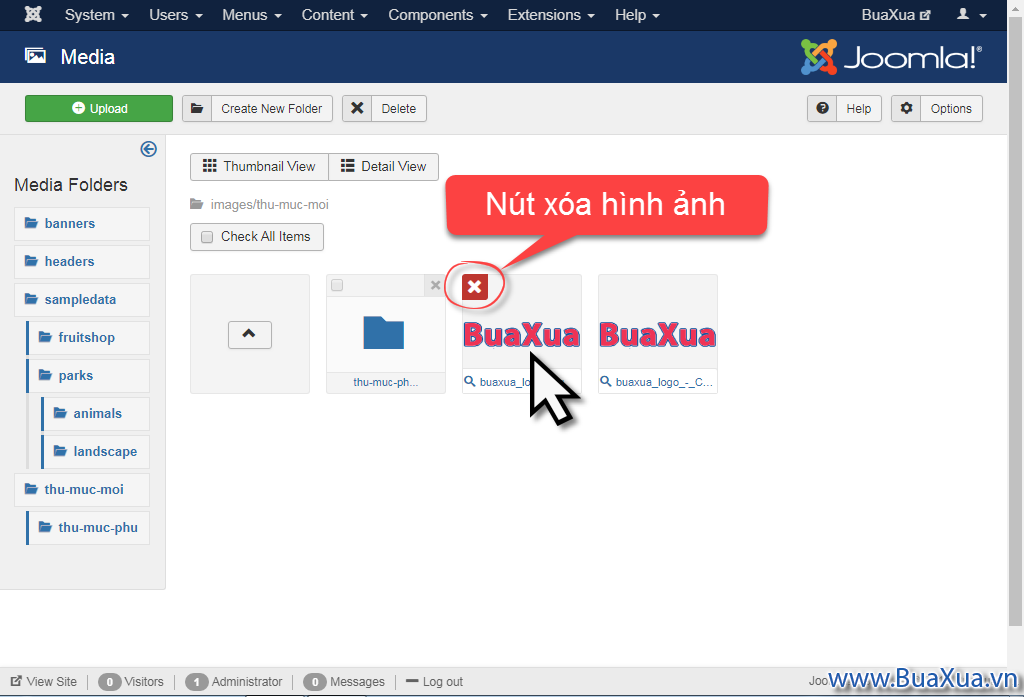This screenshot has width=1024, height=697.
Task: Open the Content menu
Action: pos(335,15)
